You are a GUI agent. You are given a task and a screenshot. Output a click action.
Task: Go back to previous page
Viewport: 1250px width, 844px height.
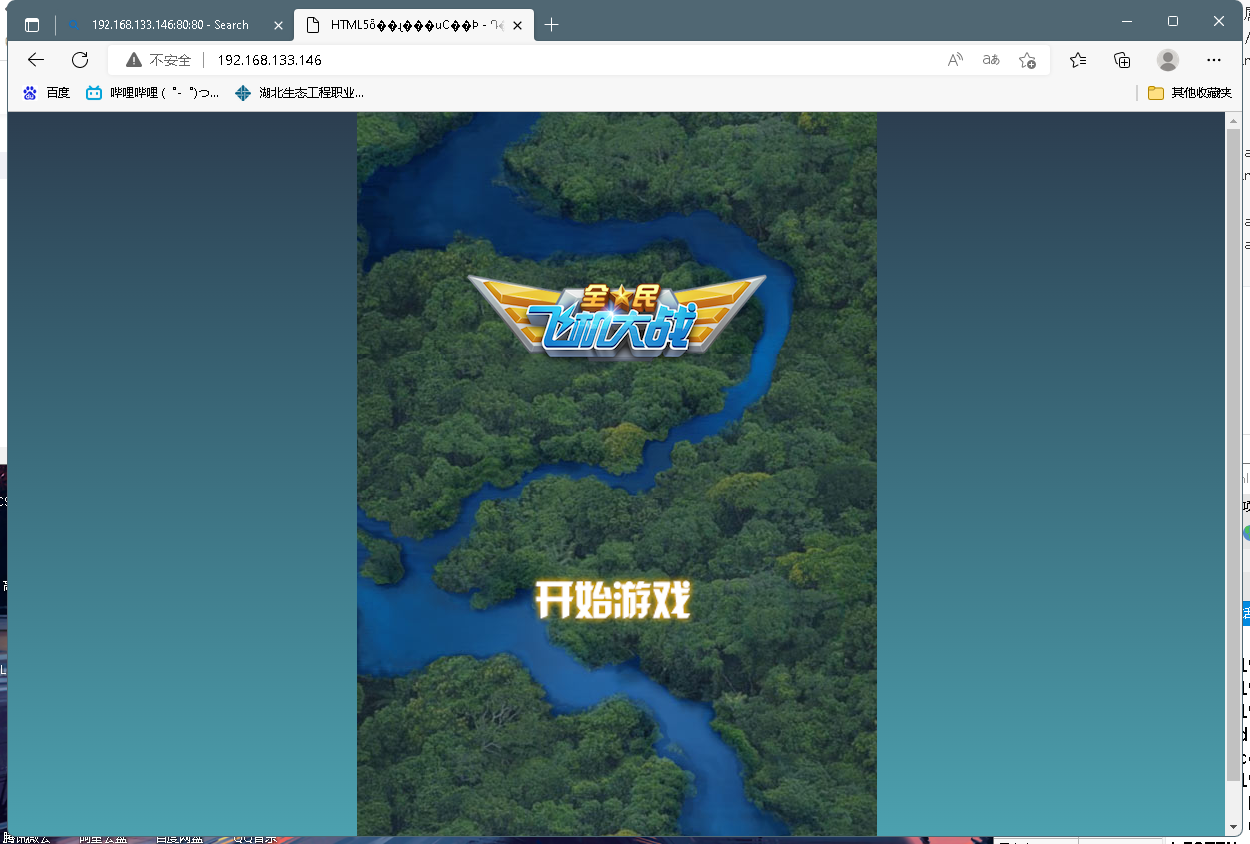pos(36,60)
